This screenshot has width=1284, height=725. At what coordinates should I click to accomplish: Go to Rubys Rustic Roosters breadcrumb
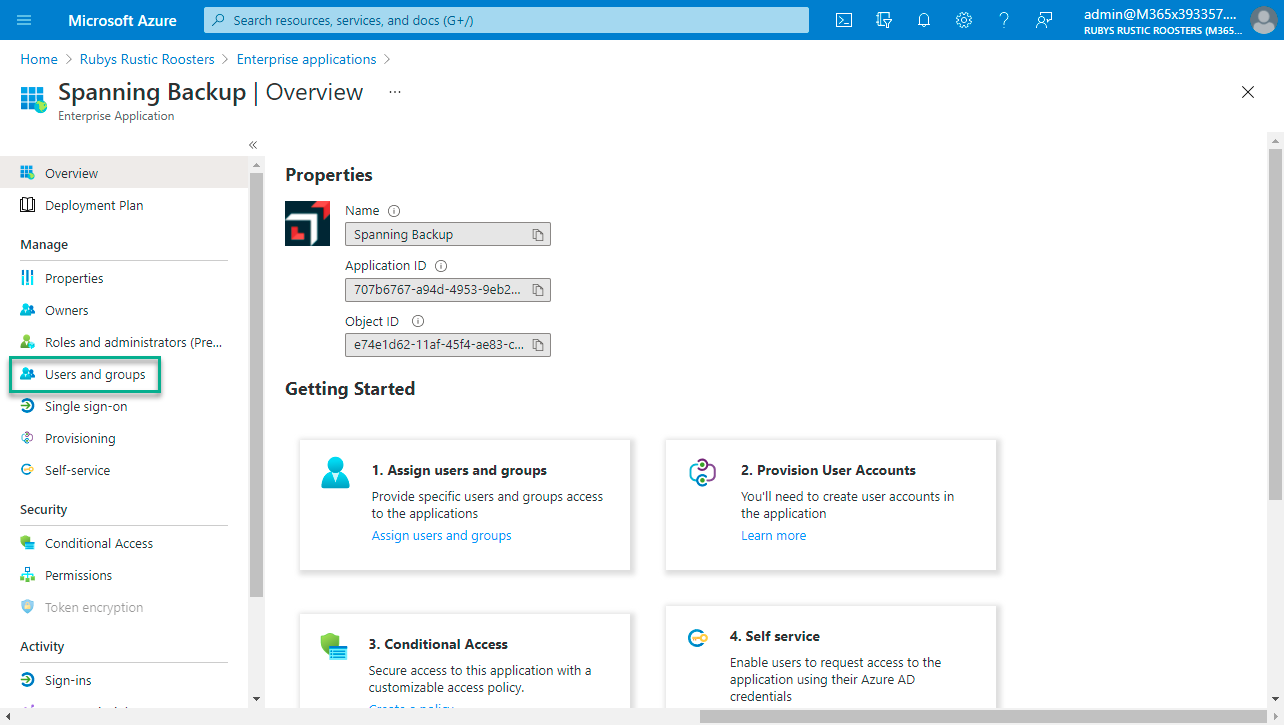[x=147, y=59]
